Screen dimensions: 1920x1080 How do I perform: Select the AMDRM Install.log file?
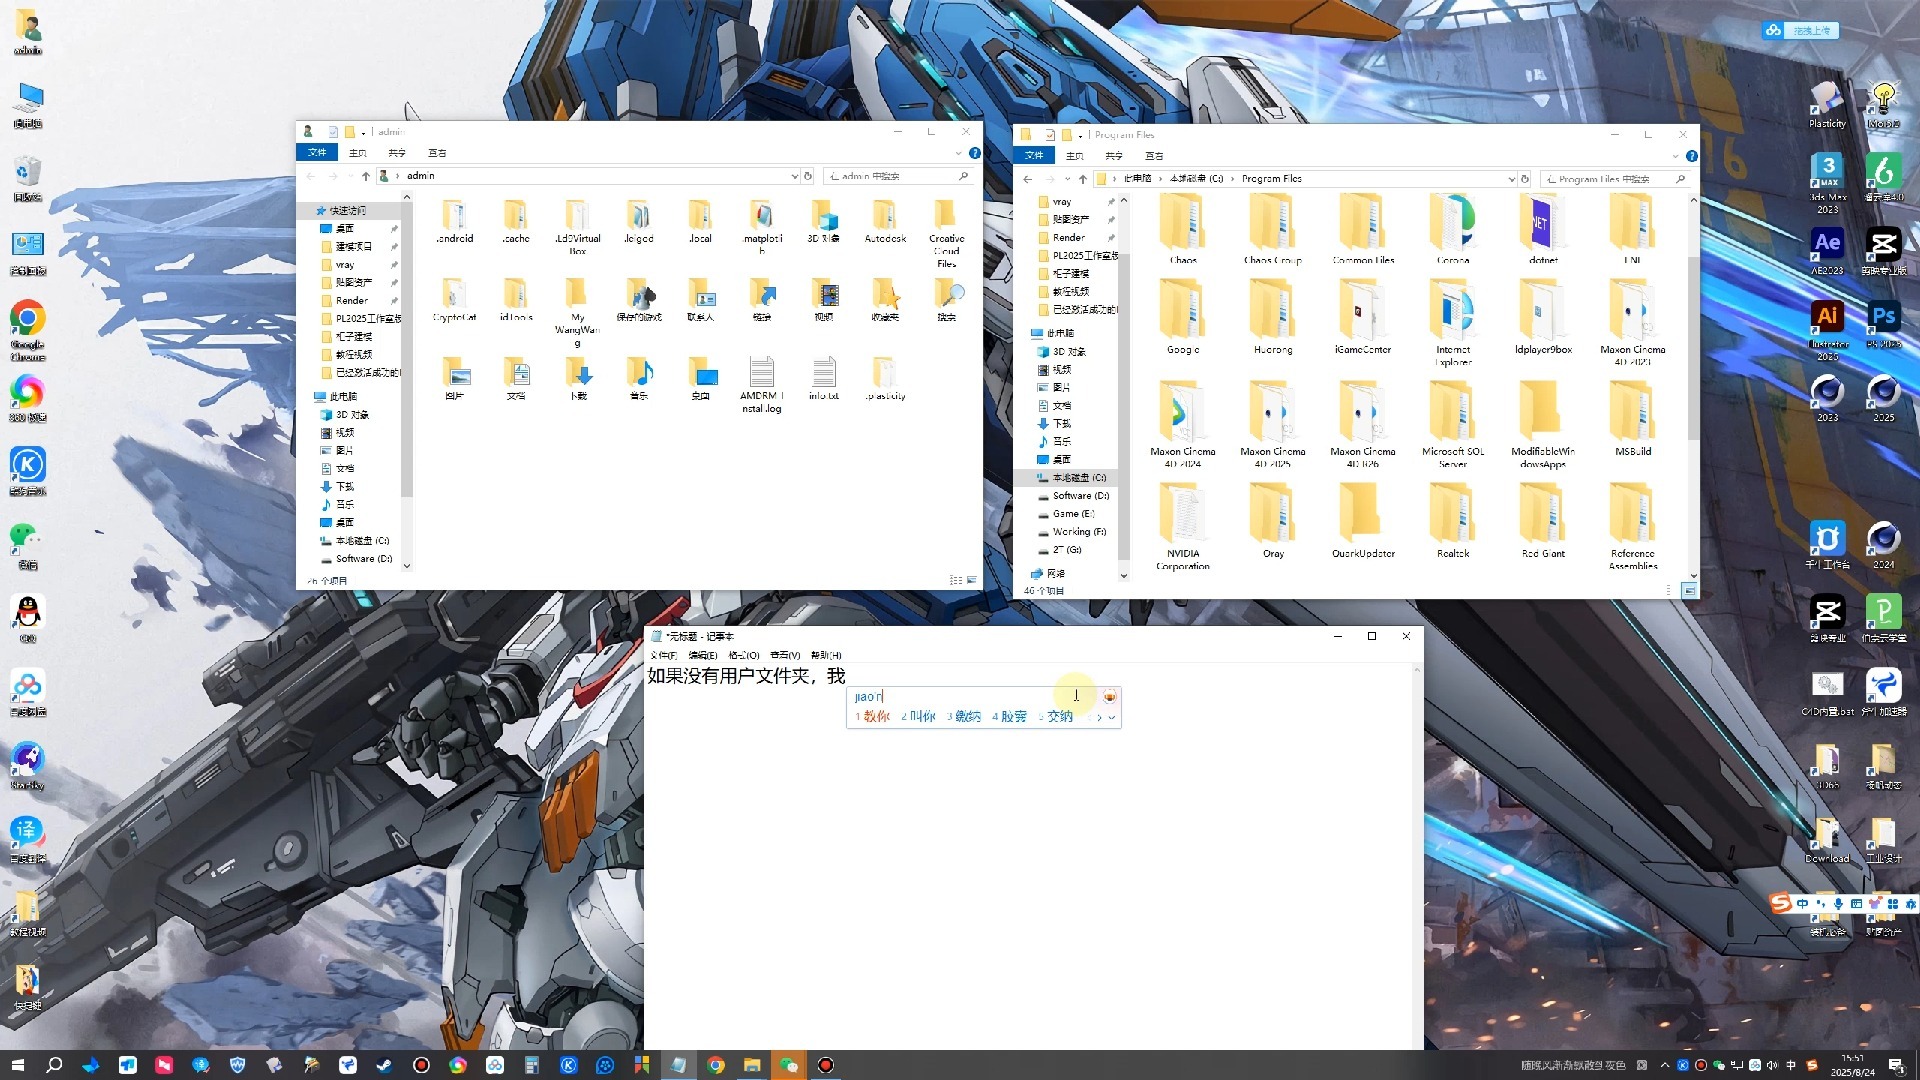point(762,385)
